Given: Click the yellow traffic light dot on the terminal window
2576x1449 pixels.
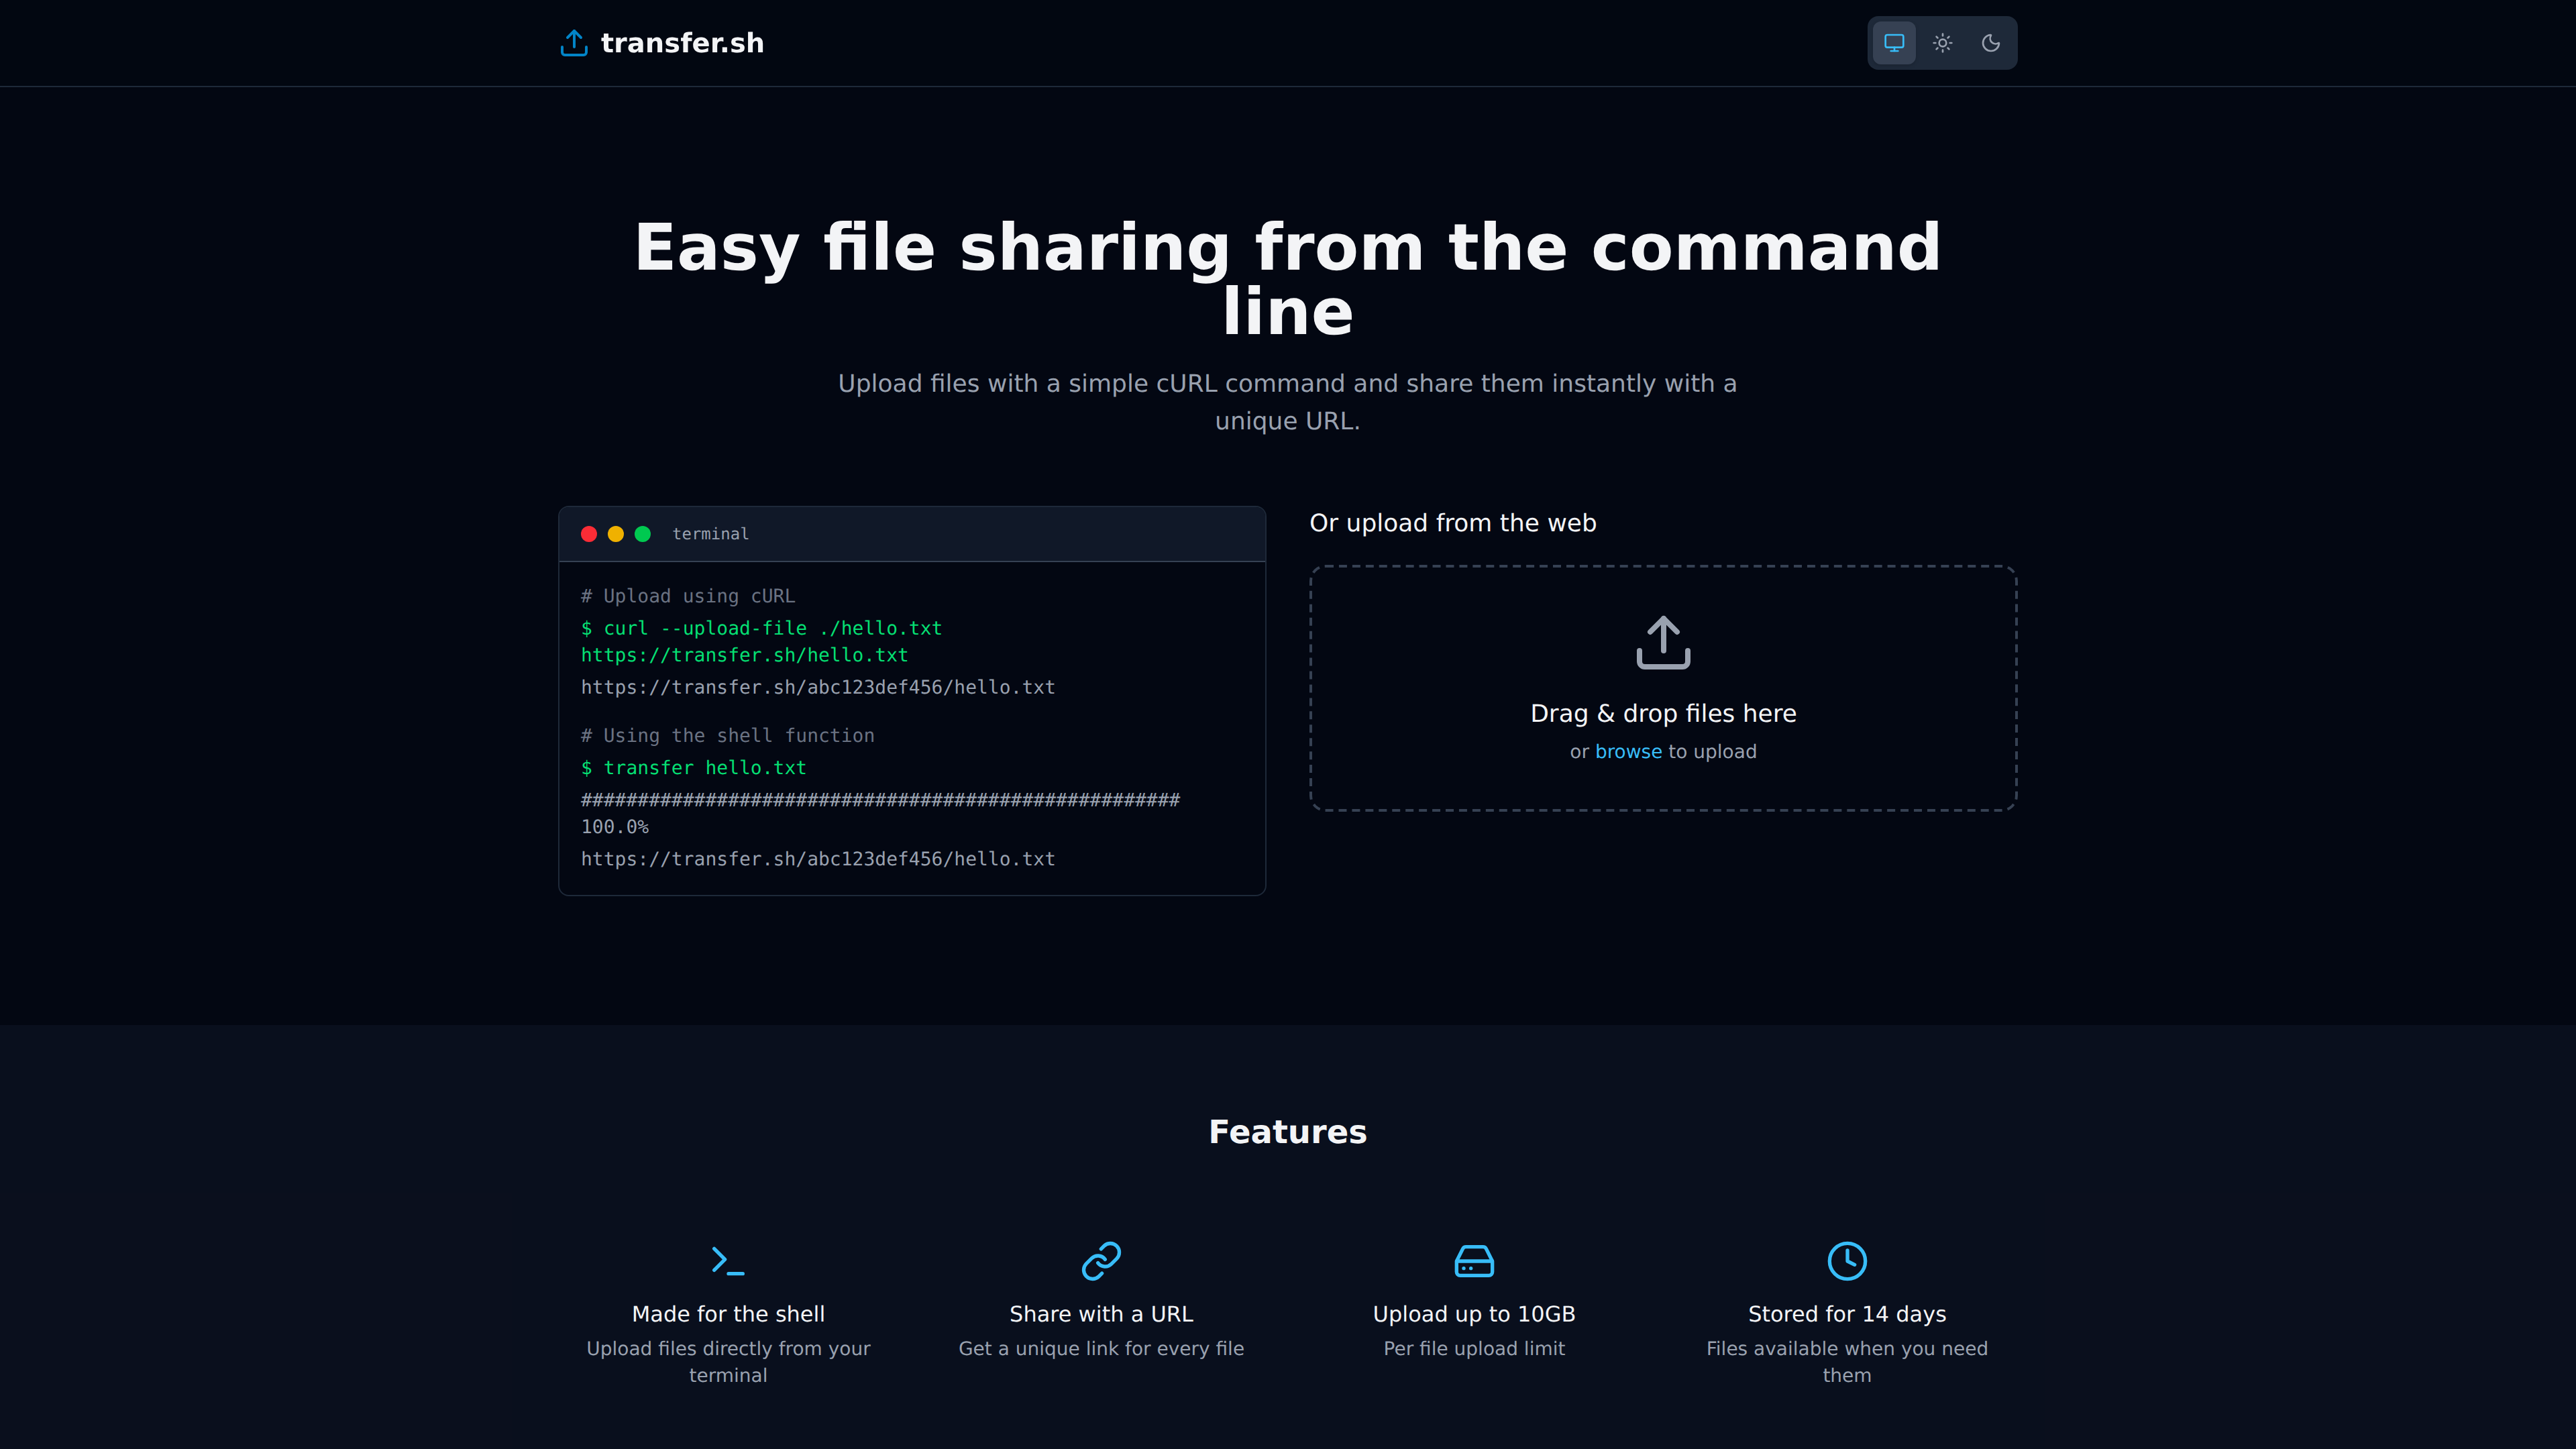Looking at the screenshot, I should click(x=615, y=533).
